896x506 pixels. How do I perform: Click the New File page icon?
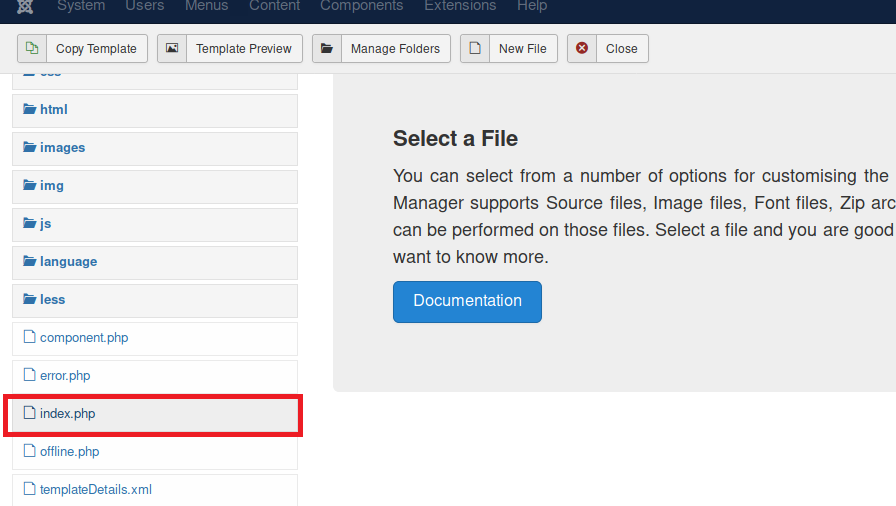pos(475,48)
